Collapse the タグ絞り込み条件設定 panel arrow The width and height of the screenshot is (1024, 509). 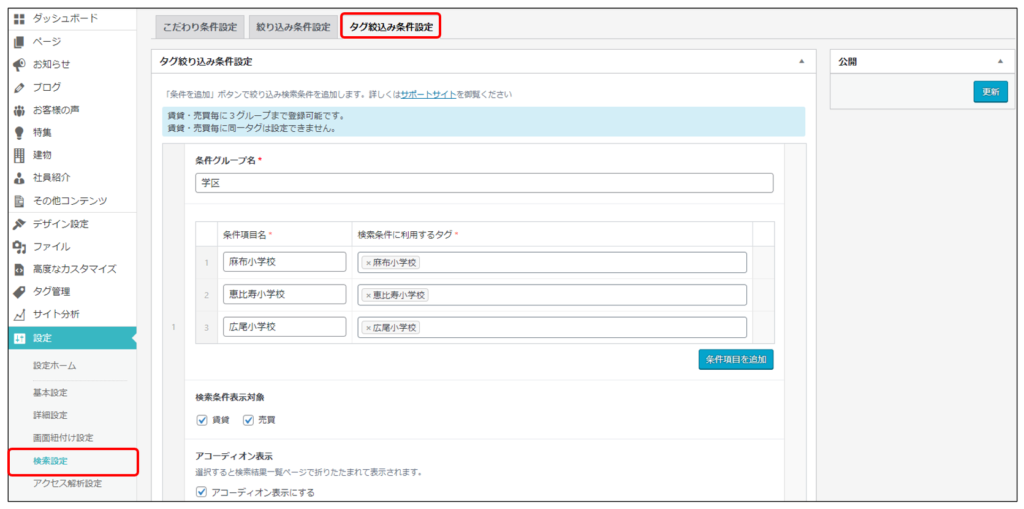point(800,62)
